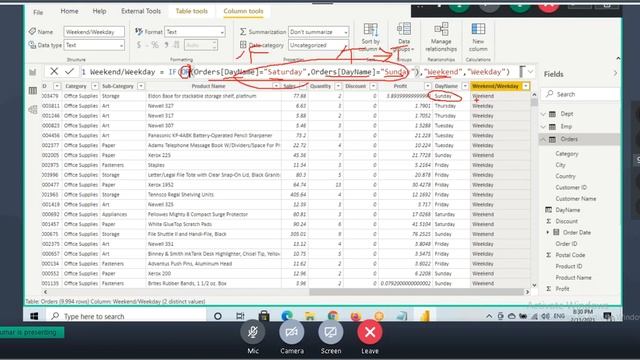
Task: Open Task View on the taskbar
Action: 240,316
